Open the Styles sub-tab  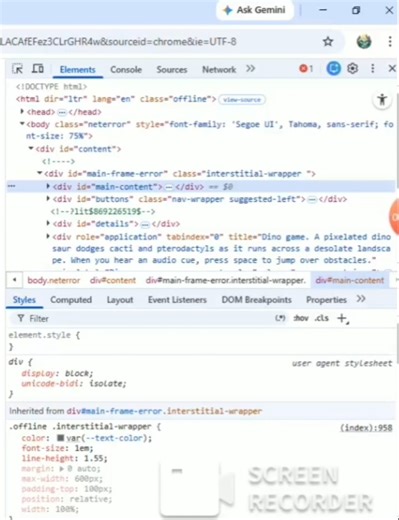[24, 300]
